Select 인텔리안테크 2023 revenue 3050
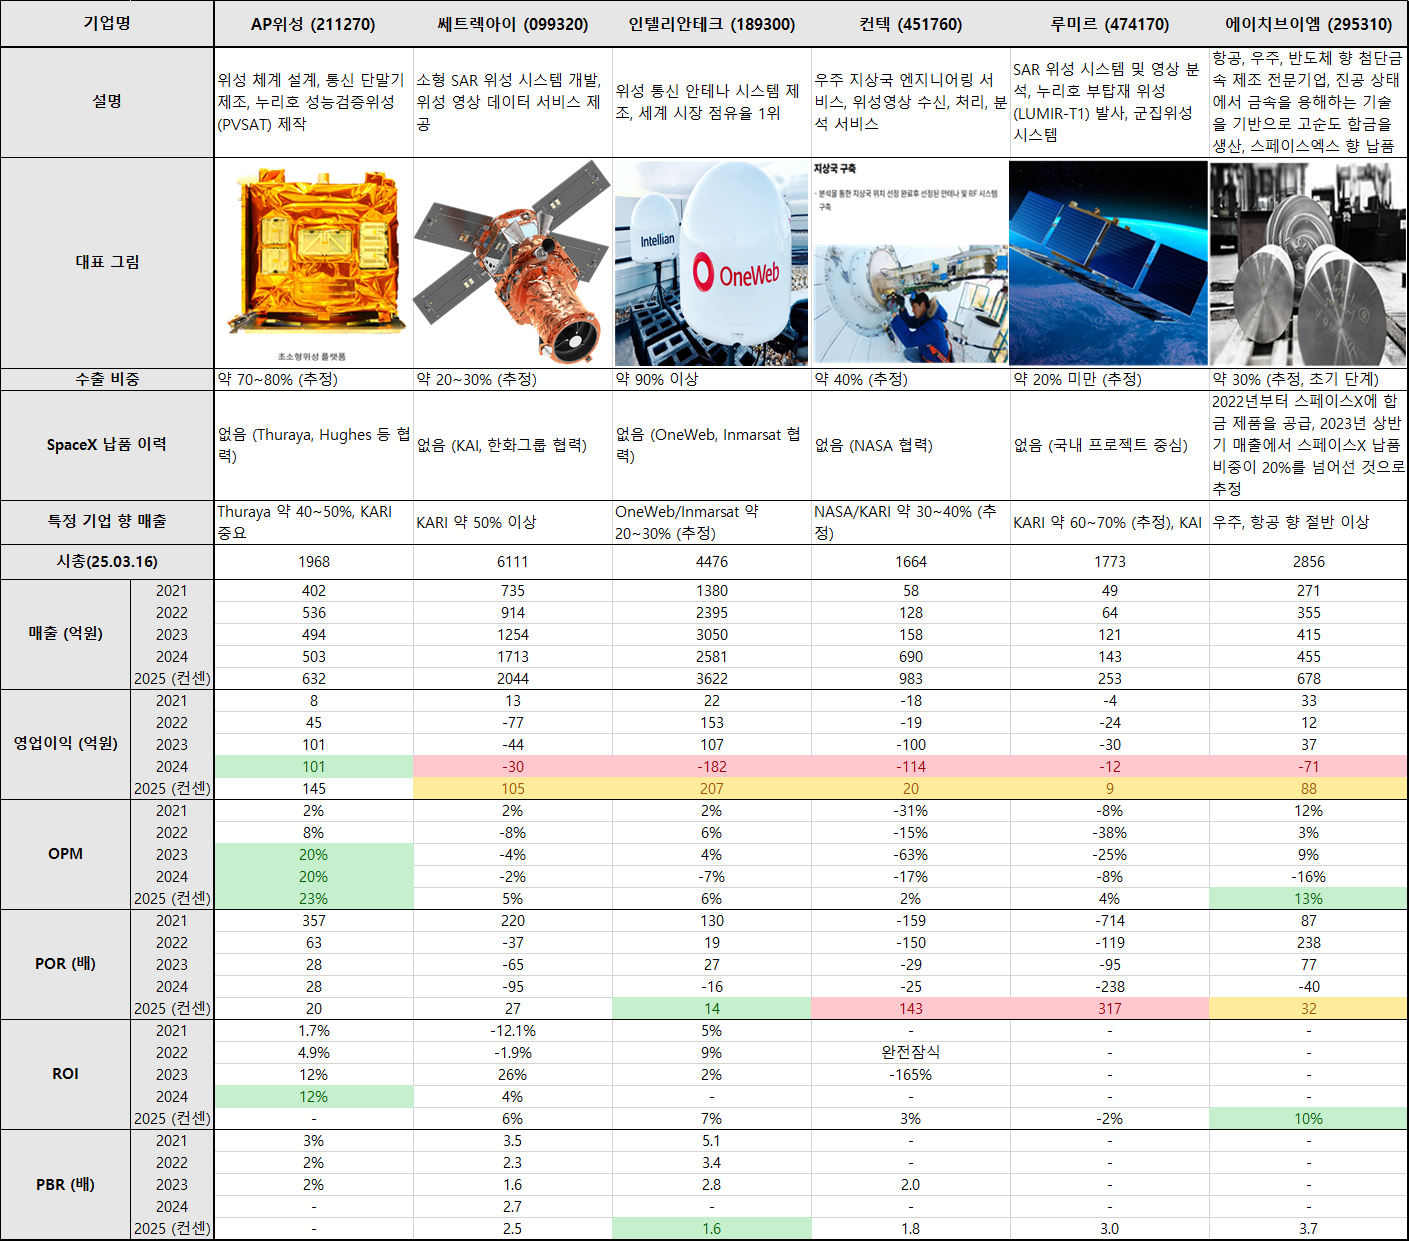This screenshot has width=1409, height=1241. (711, 635)
